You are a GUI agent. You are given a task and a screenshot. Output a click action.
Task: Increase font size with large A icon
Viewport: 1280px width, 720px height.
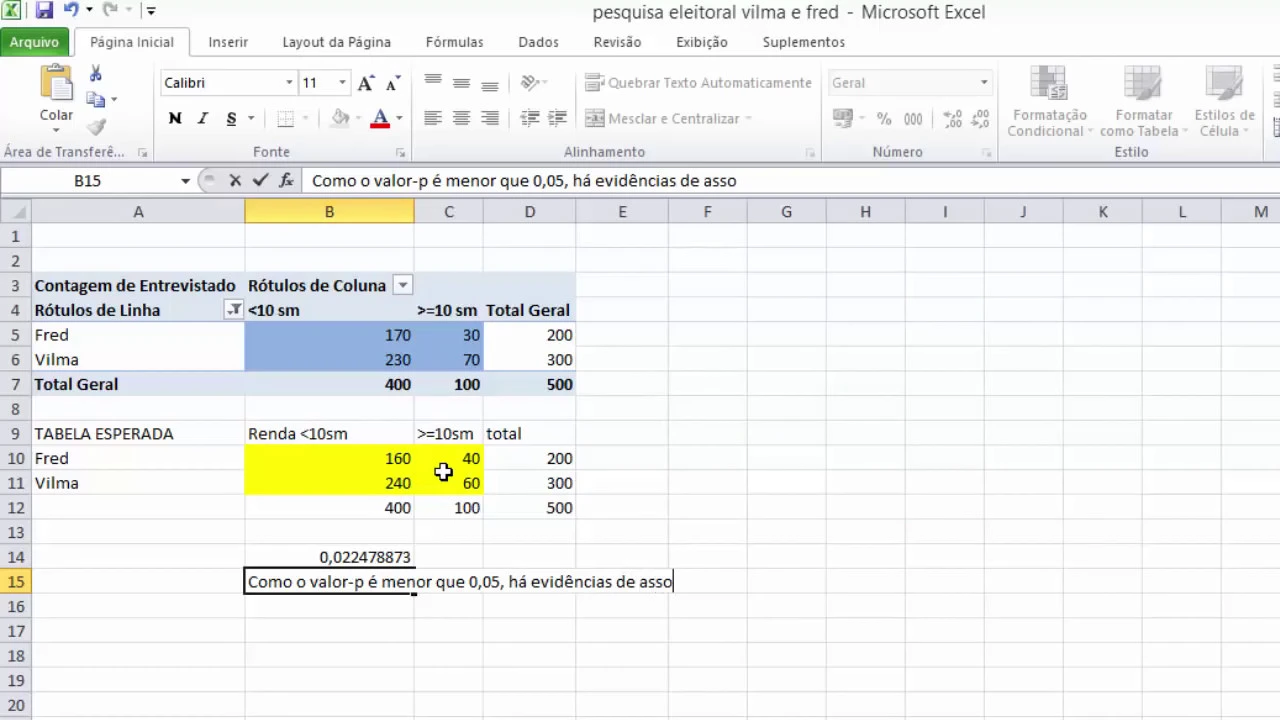tap(366, 83)
